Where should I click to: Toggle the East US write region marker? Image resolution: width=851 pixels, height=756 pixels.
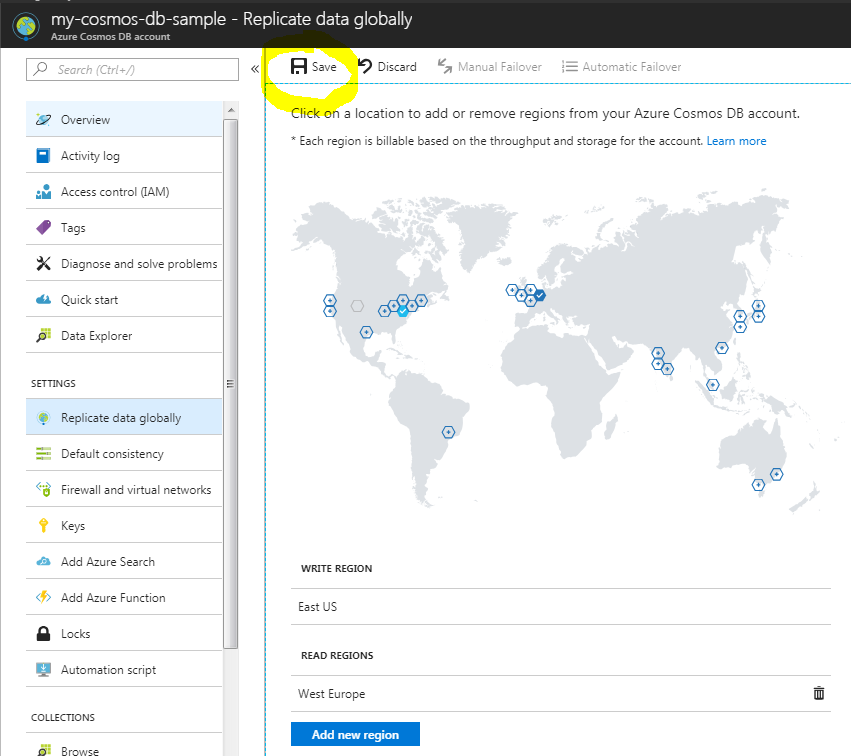pos(403,311)
